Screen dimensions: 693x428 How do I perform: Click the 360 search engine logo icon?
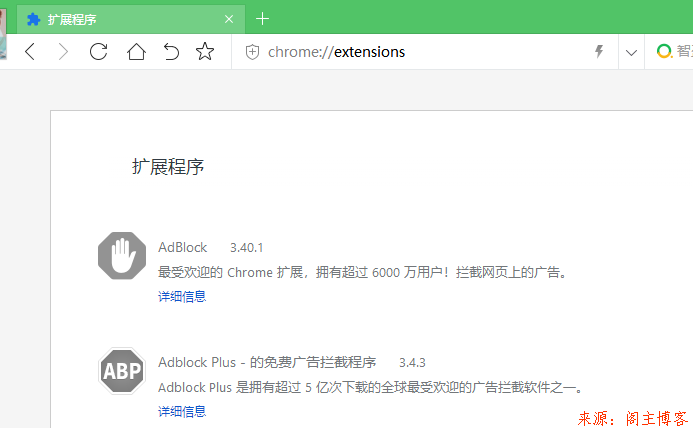(664, 51)
